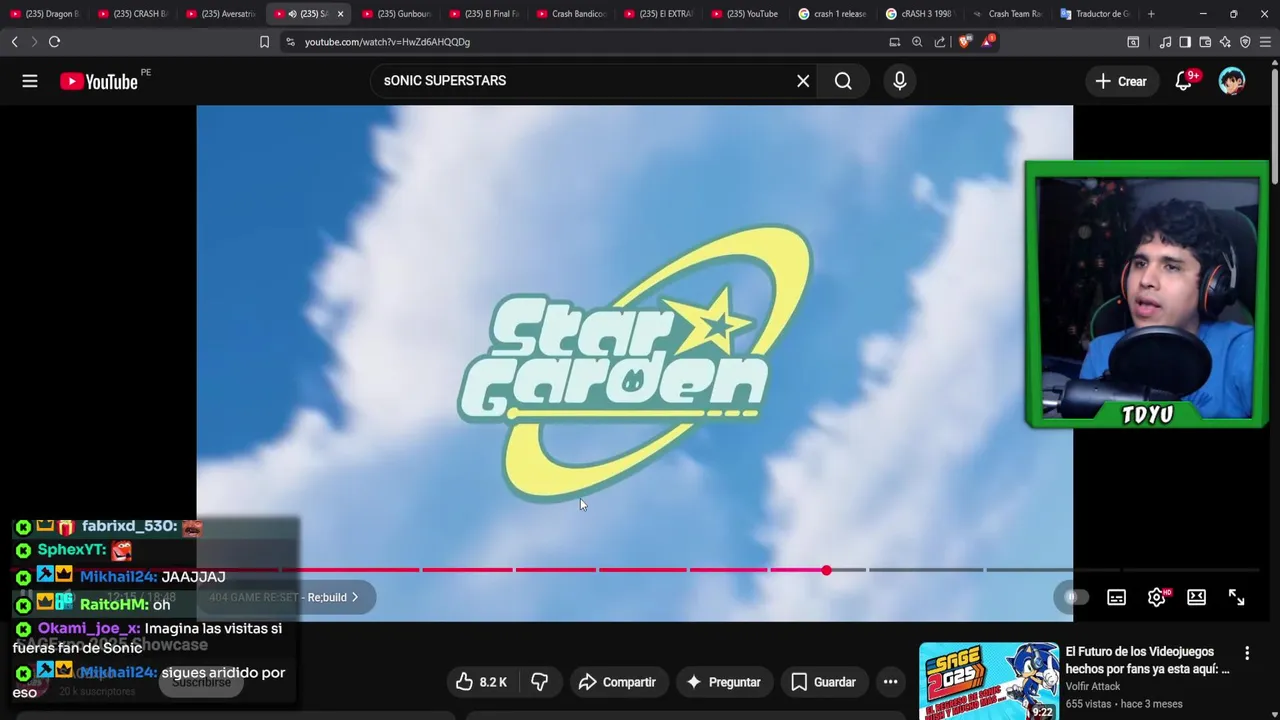Viewport: 1280px width, 720px height.
Task: Open YouTube notifications bell
Action: 1184,81
